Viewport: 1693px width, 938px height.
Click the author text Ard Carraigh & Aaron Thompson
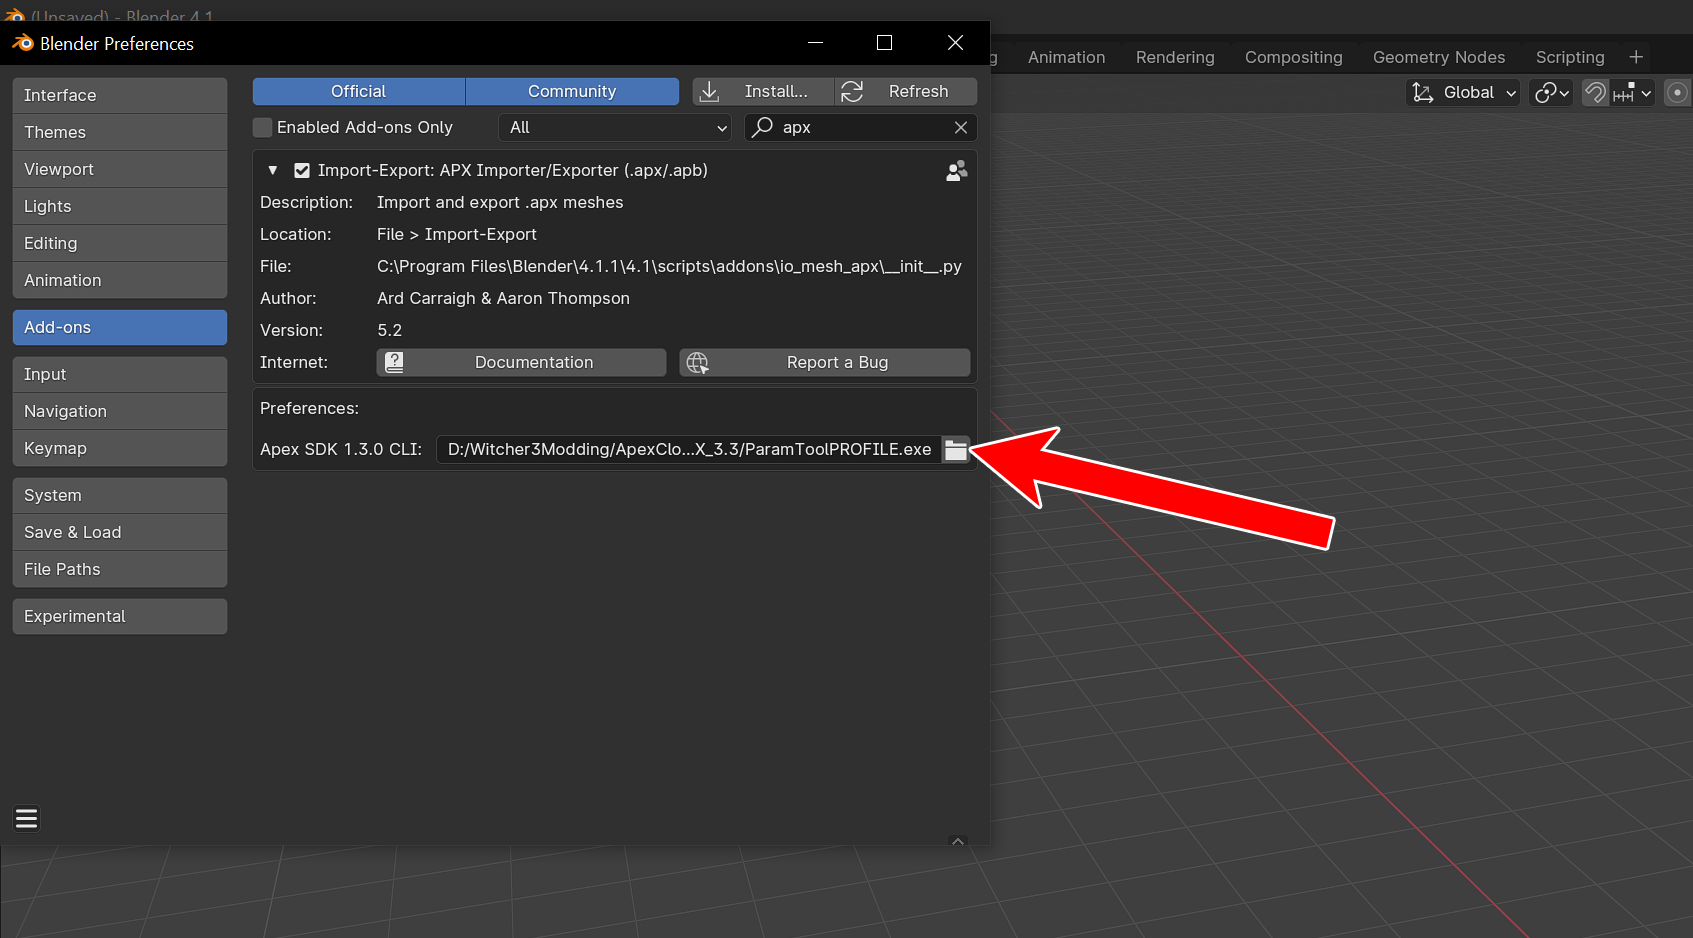tap(503, 298)
